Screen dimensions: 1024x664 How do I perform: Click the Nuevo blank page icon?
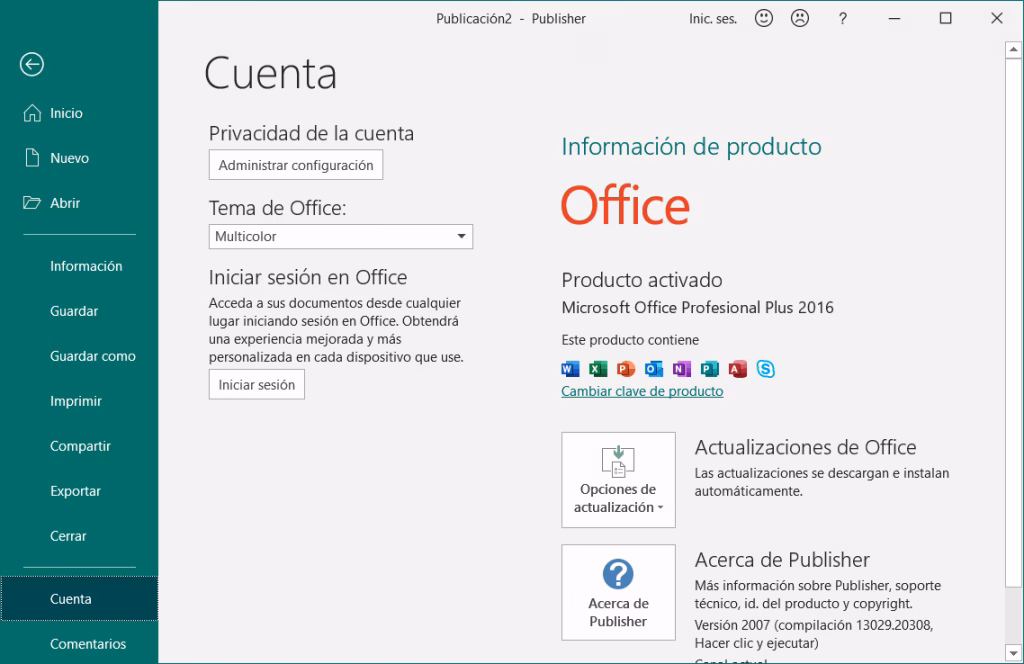(32, 158)
